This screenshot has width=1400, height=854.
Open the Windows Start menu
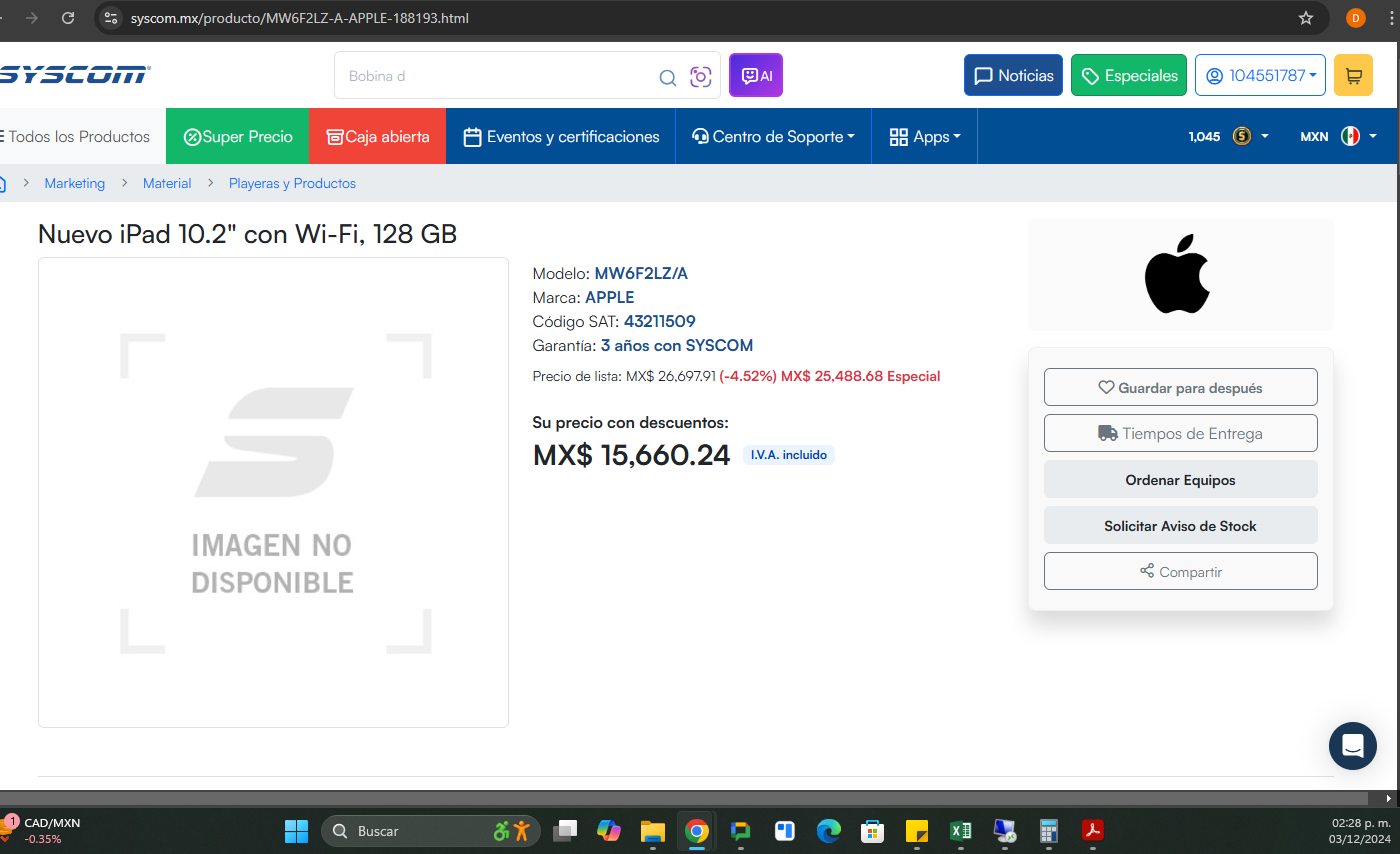(x=296, y=831)
